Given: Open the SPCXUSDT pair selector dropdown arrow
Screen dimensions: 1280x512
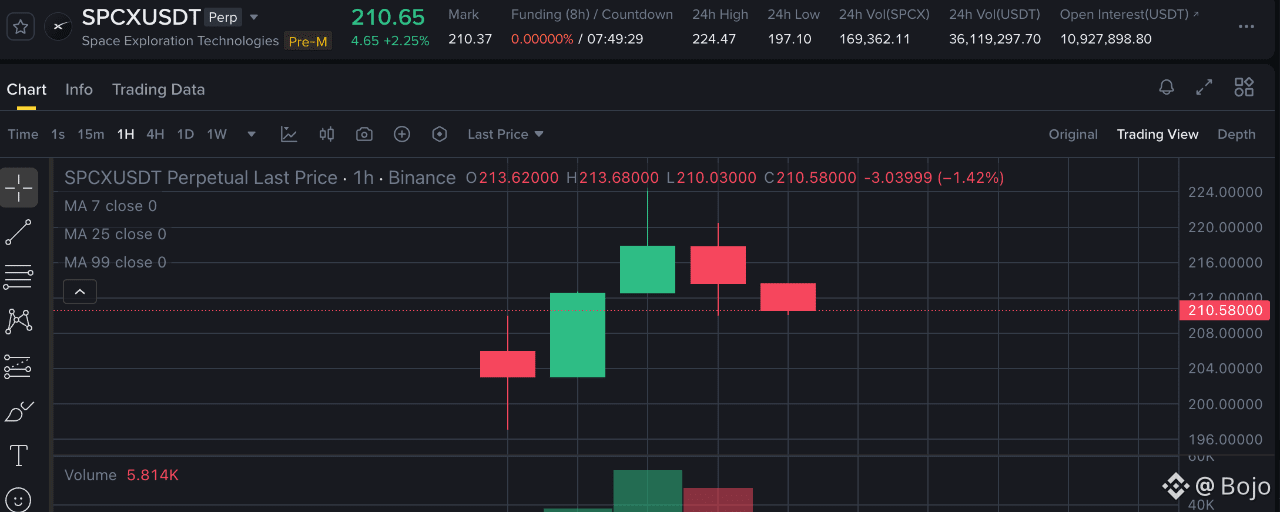Looking at the screenshot, I should (254, 17).
